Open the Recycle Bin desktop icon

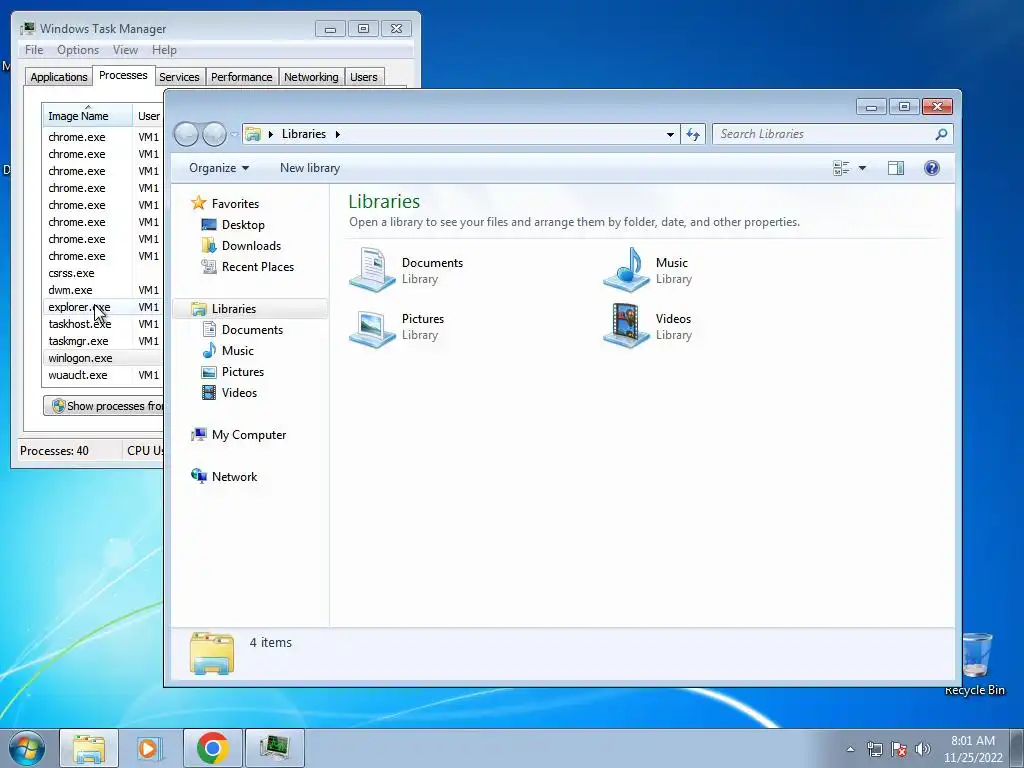(x=975, y=663)
